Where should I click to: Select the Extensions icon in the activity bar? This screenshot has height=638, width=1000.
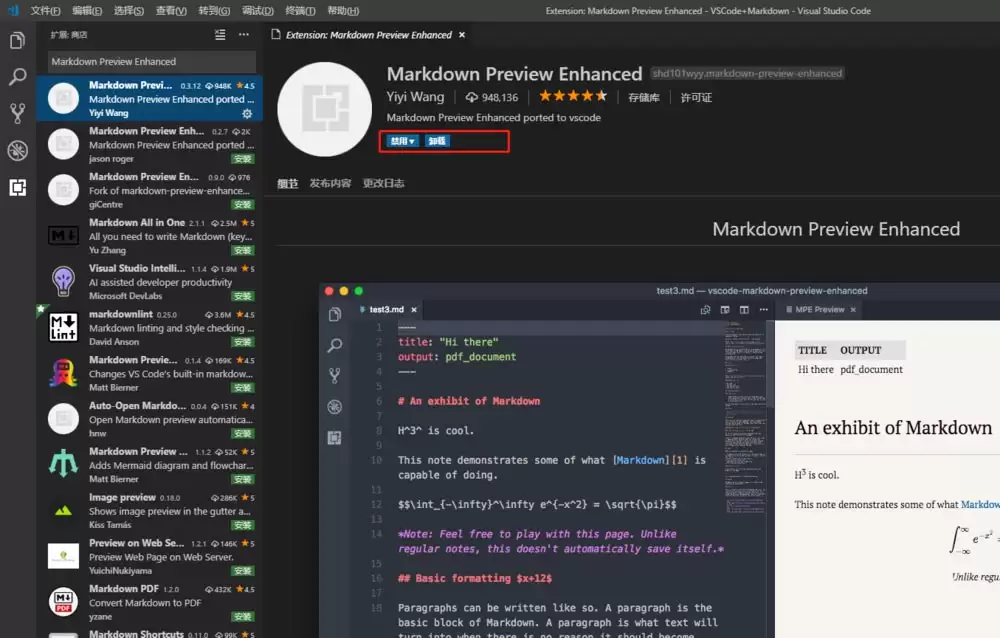click(16, 187)
